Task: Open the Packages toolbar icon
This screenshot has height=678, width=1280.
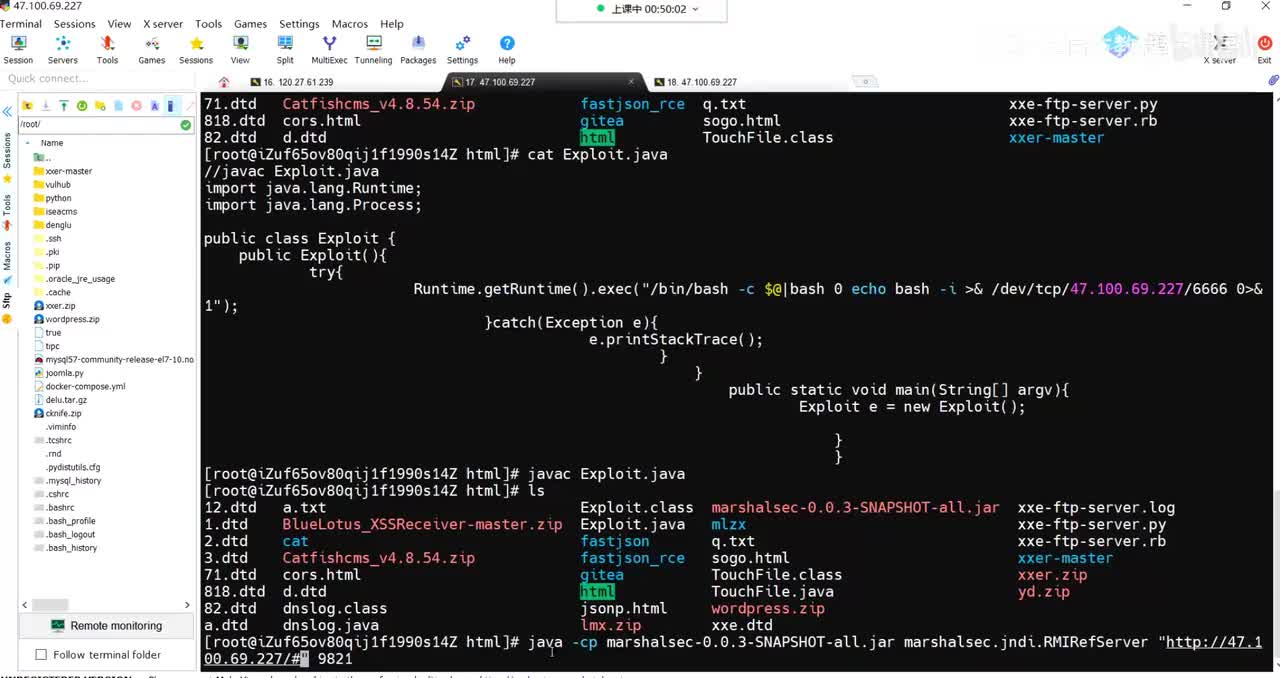Action: [418, 49]
